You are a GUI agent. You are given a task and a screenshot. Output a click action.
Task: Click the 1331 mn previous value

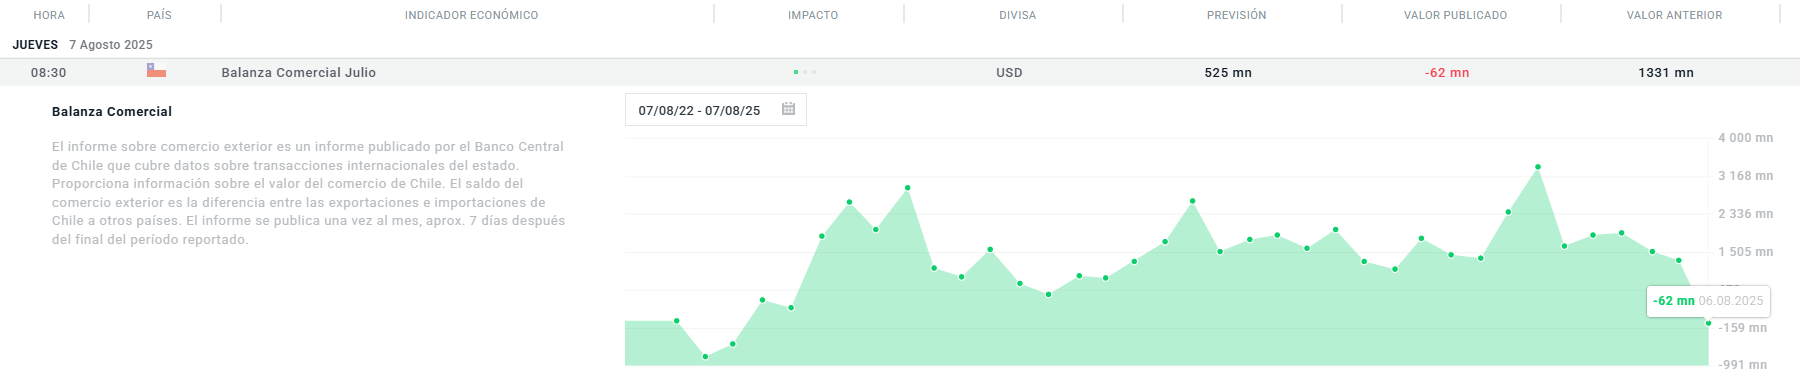[1666, 73]
